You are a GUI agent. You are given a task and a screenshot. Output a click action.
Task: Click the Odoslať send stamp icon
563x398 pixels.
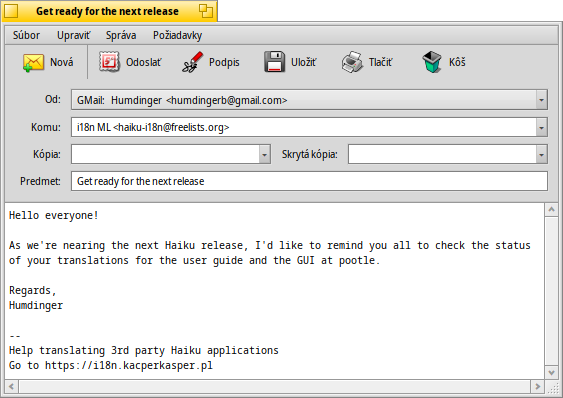coord(109,62)
